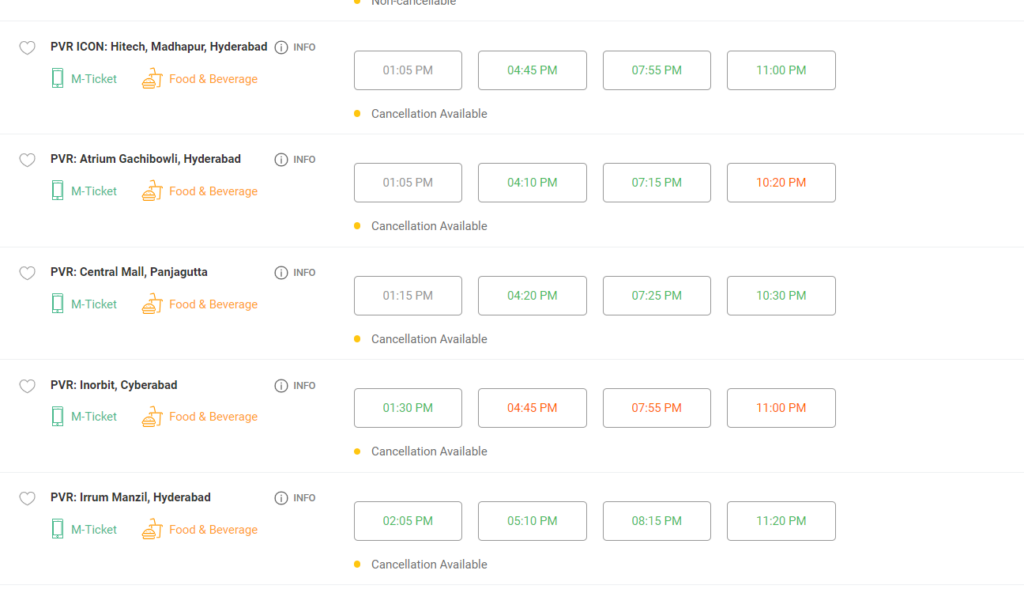The width and height of the screenshot is (1024, 593).
Task: Book 02:05 PM show at Irrum Manzil
Action: [x=408, y=521]
